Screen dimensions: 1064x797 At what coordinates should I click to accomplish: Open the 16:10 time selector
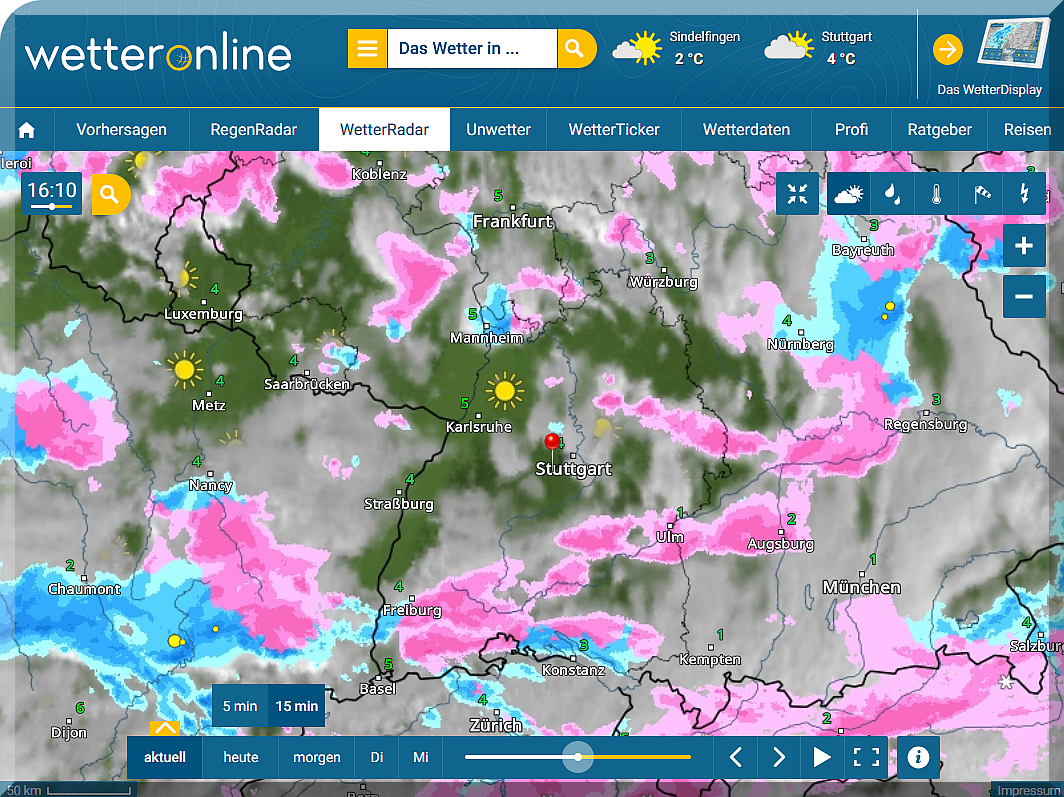click(x=52, y=194)
